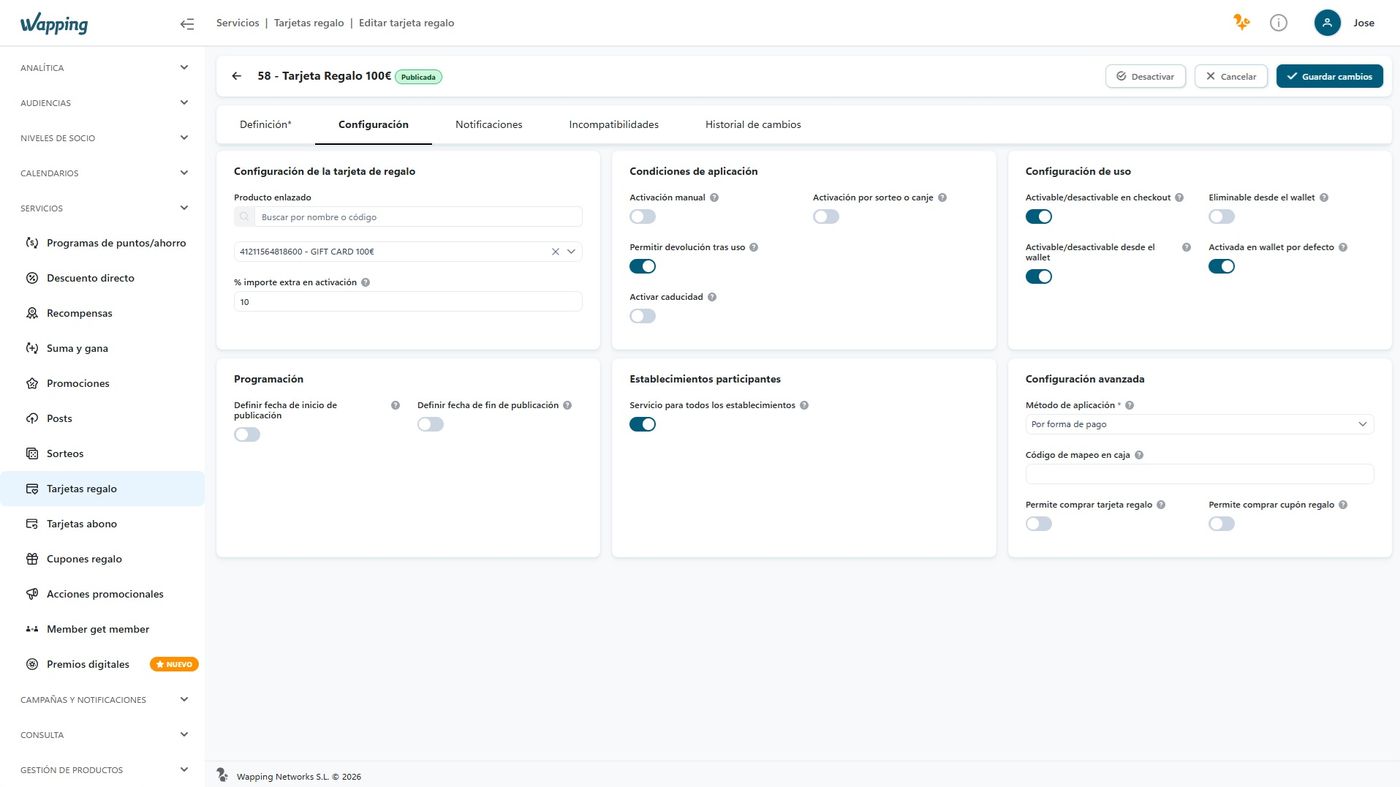The image size is (1400, 787).
Task: Show help for Permitir devolución tras uso
Action: click(x=754, y=247)
